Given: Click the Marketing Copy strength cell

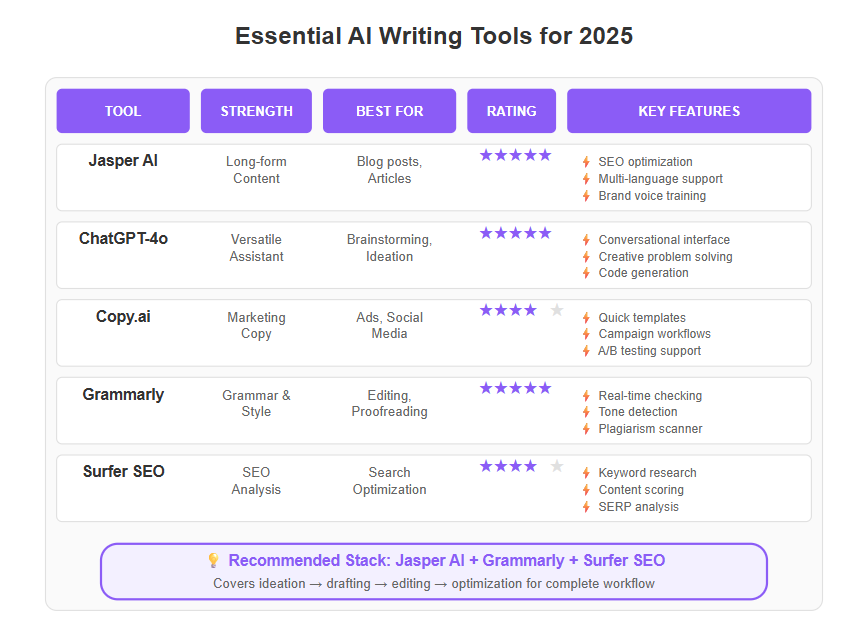Looking at the screenshot, I should (256, 325).
